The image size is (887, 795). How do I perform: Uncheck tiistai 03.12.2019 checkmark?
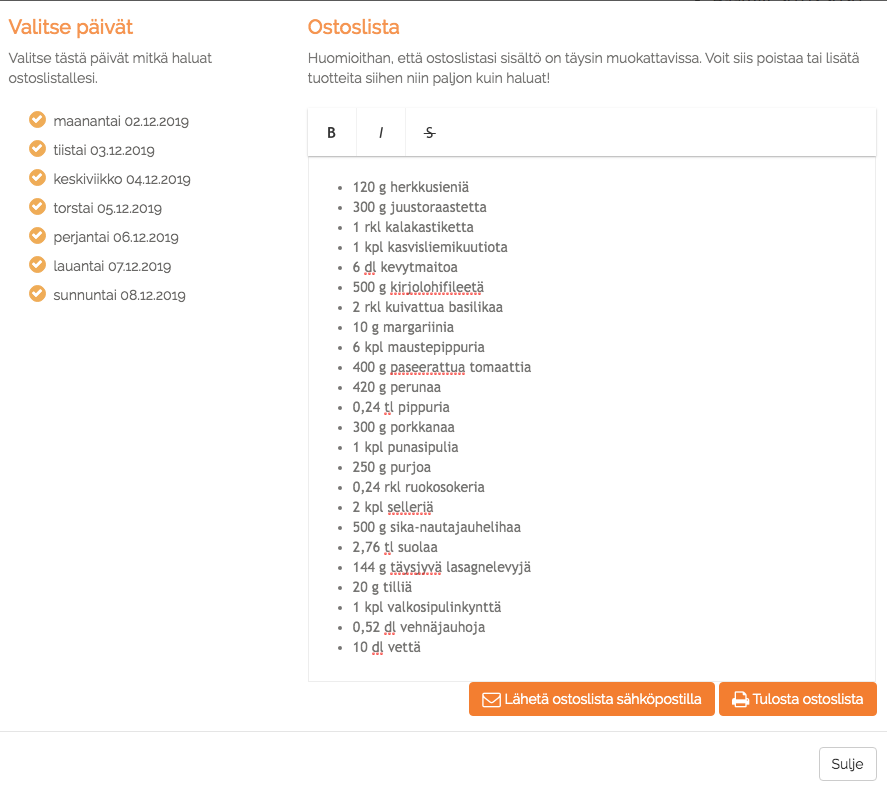point(37,149)
